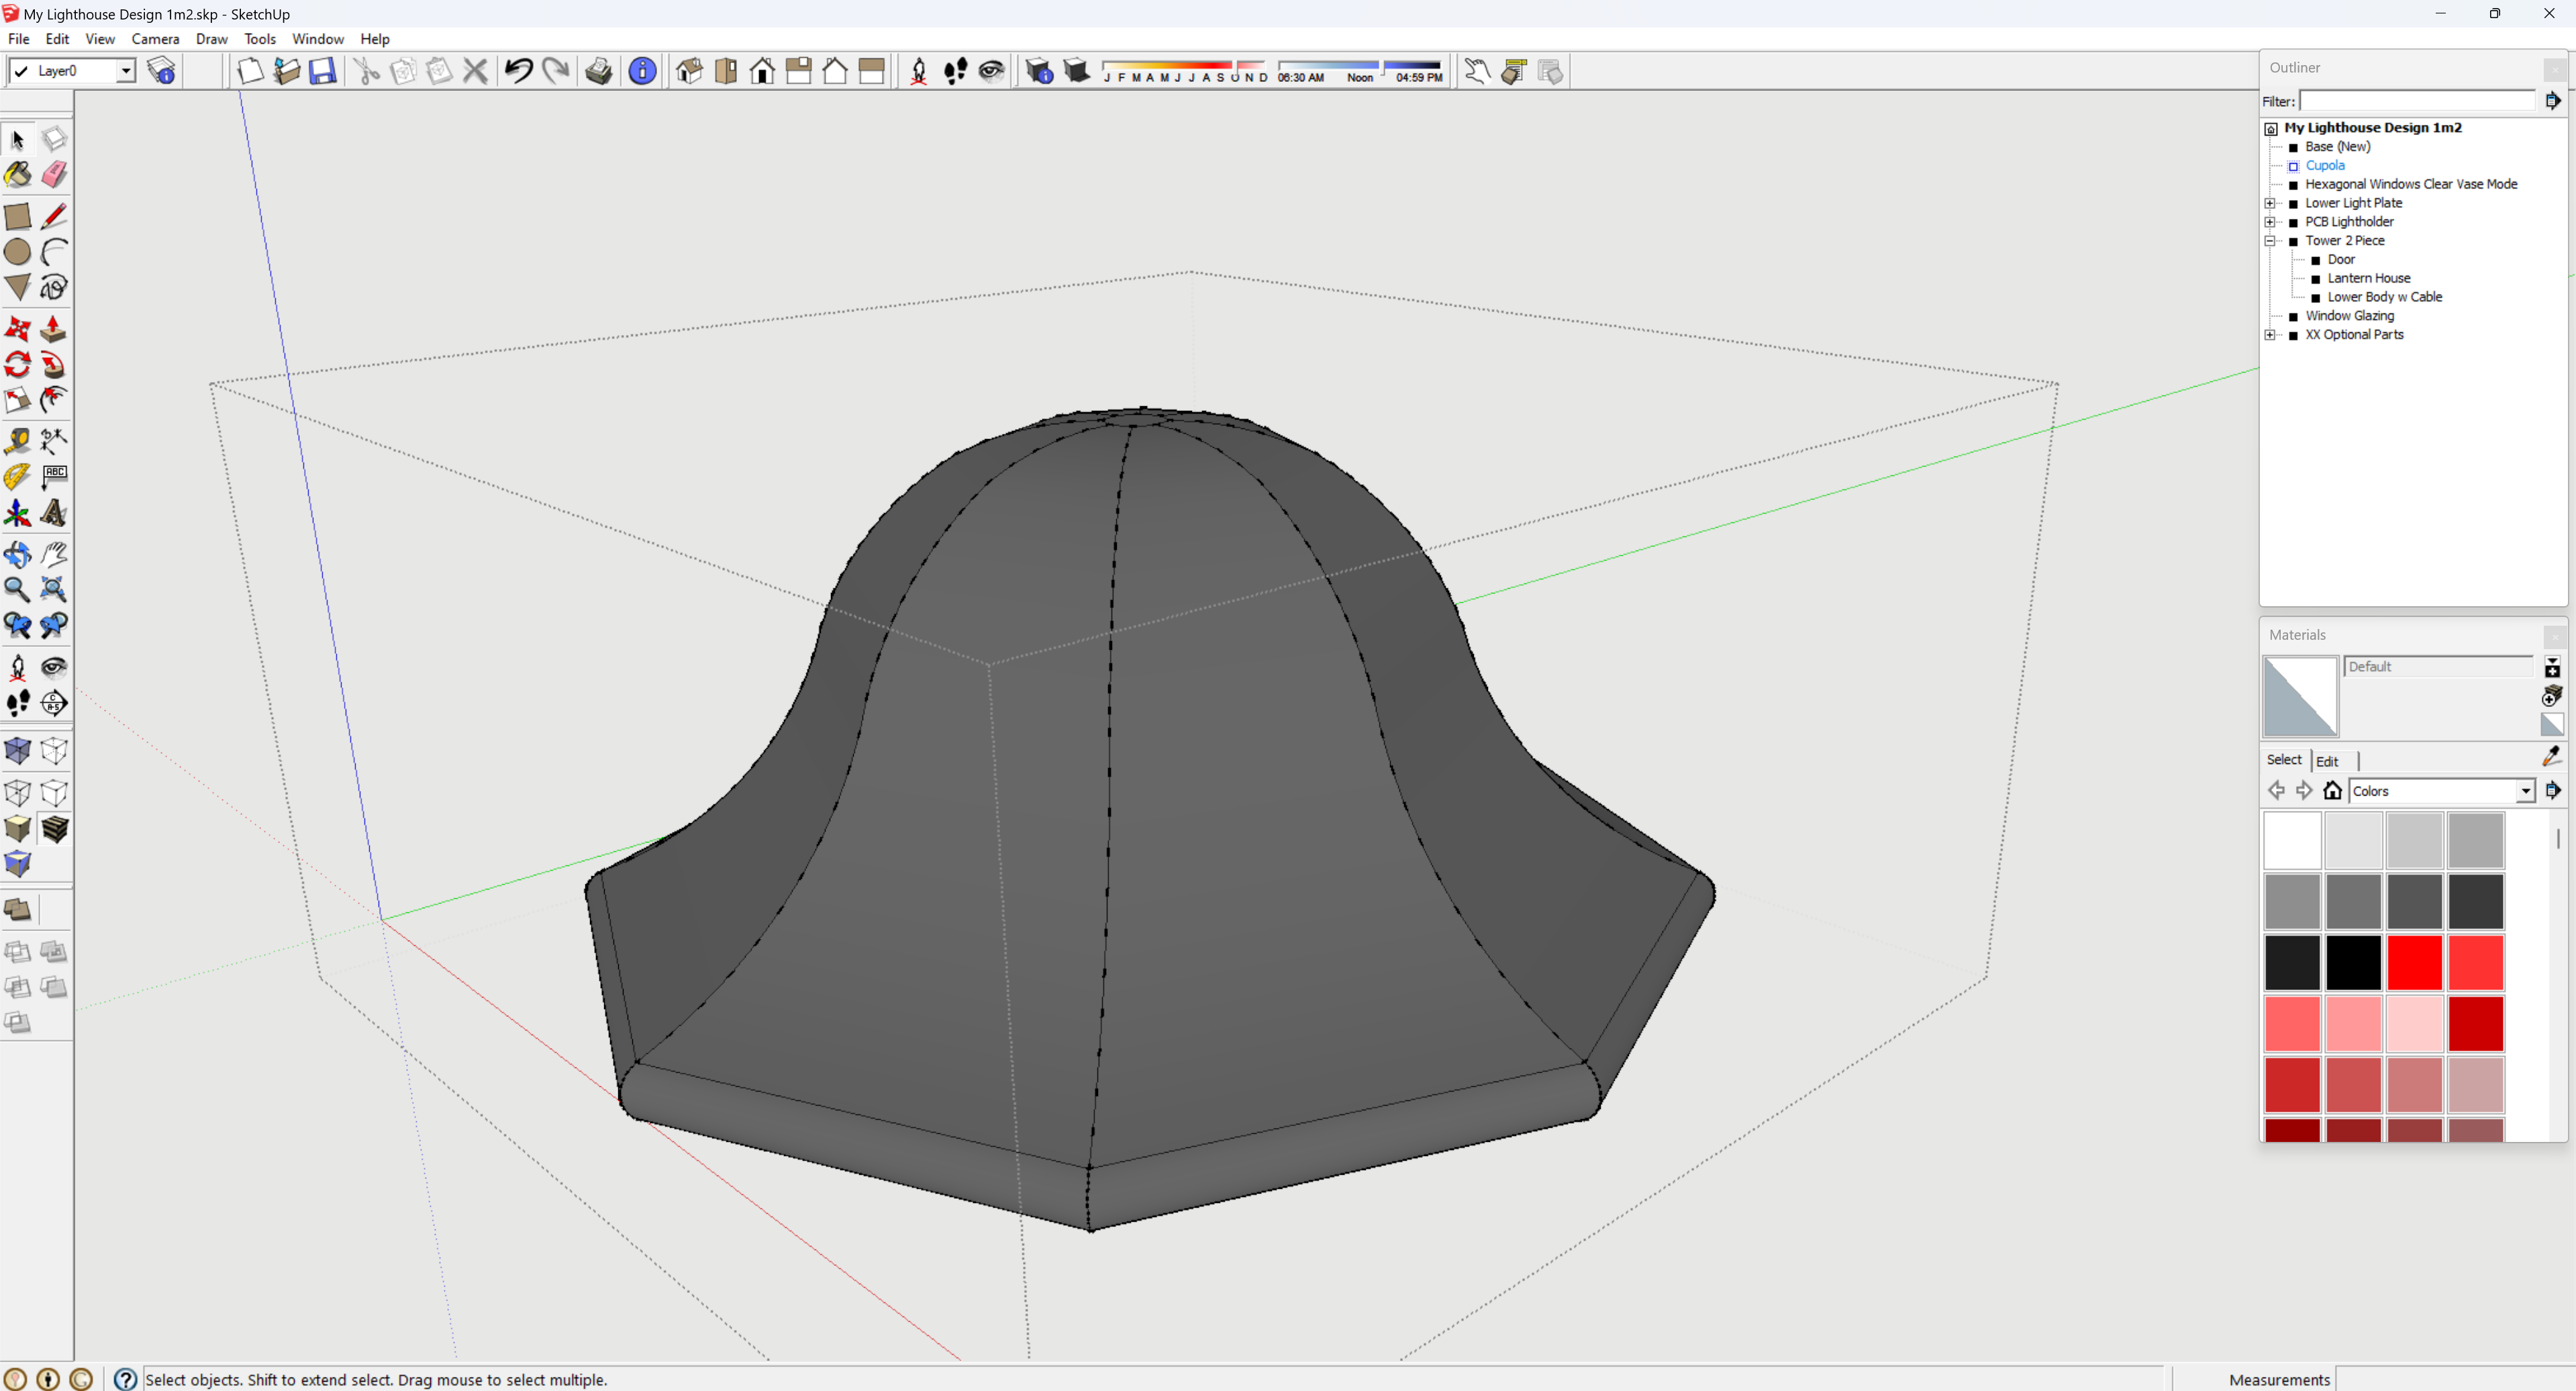Click the Outliner Filter input field

coord(2418,101)
